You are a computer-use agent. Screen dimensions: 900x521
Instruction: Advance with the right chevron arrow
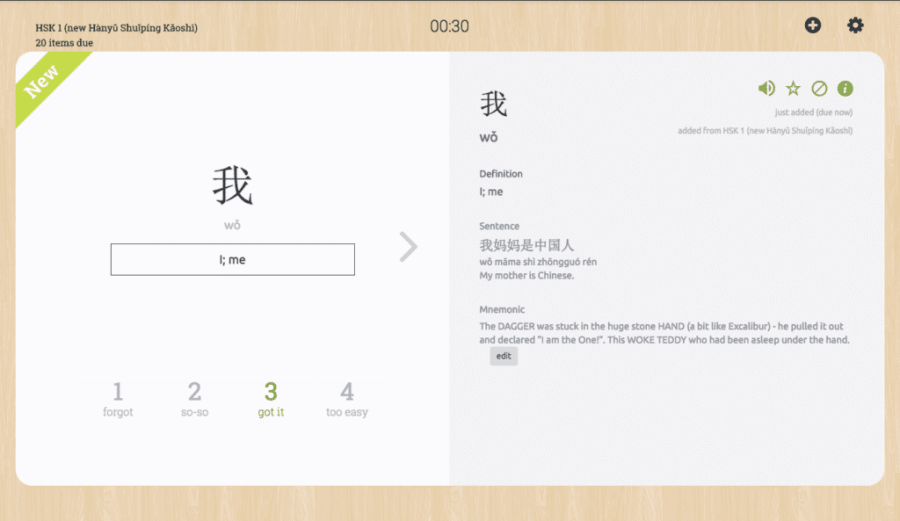click(408, 246)
